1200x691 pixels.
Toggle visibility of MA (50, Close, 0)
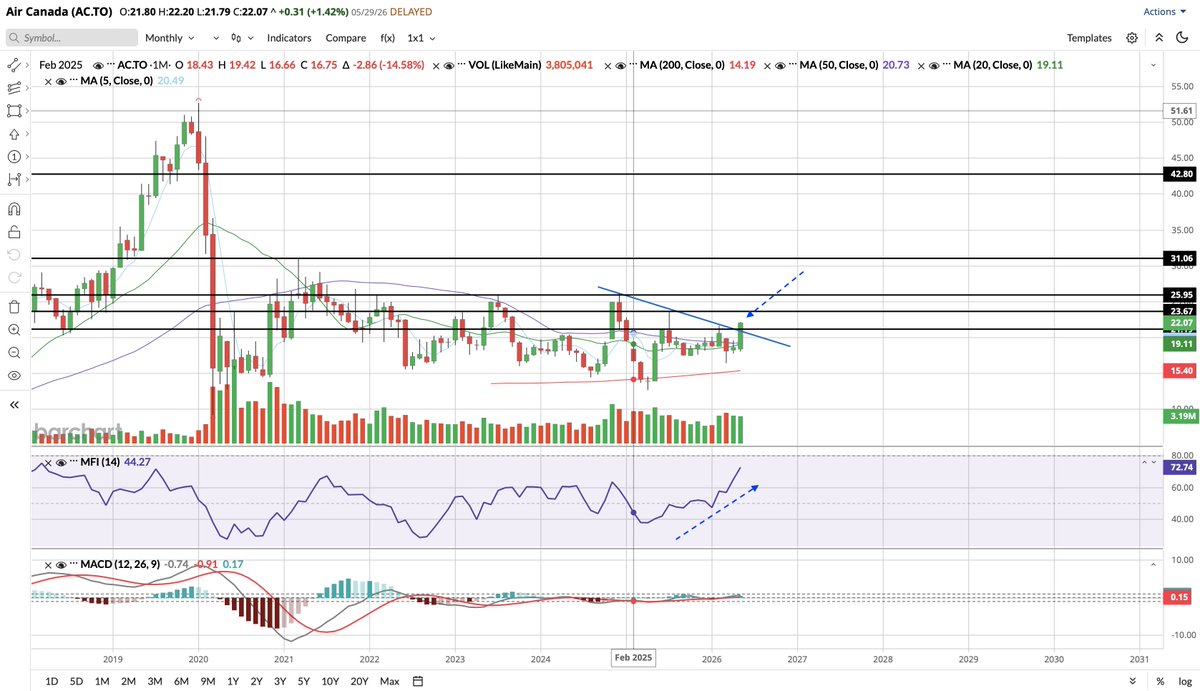780,65
